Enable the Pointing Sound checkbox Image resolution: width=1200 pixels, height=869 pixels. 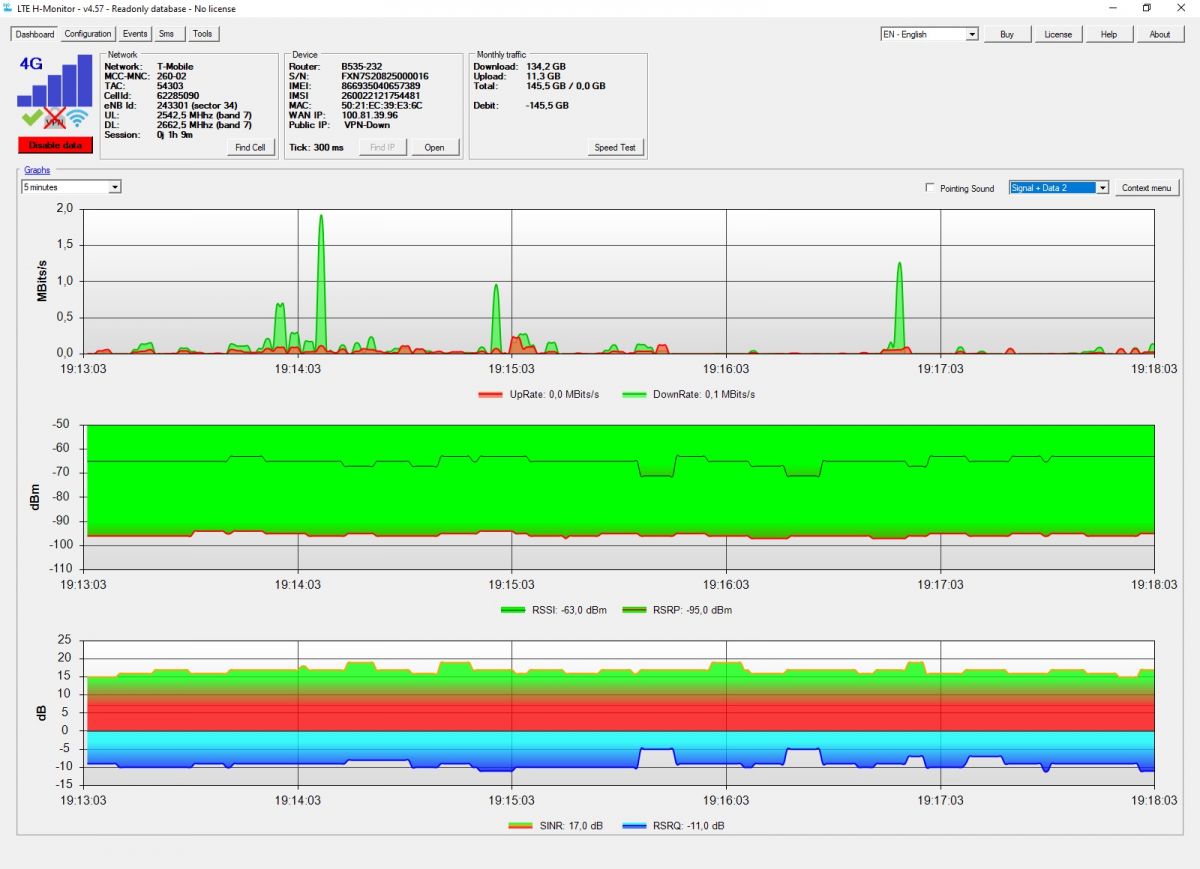pyautogui.click(x=931, y=188)
